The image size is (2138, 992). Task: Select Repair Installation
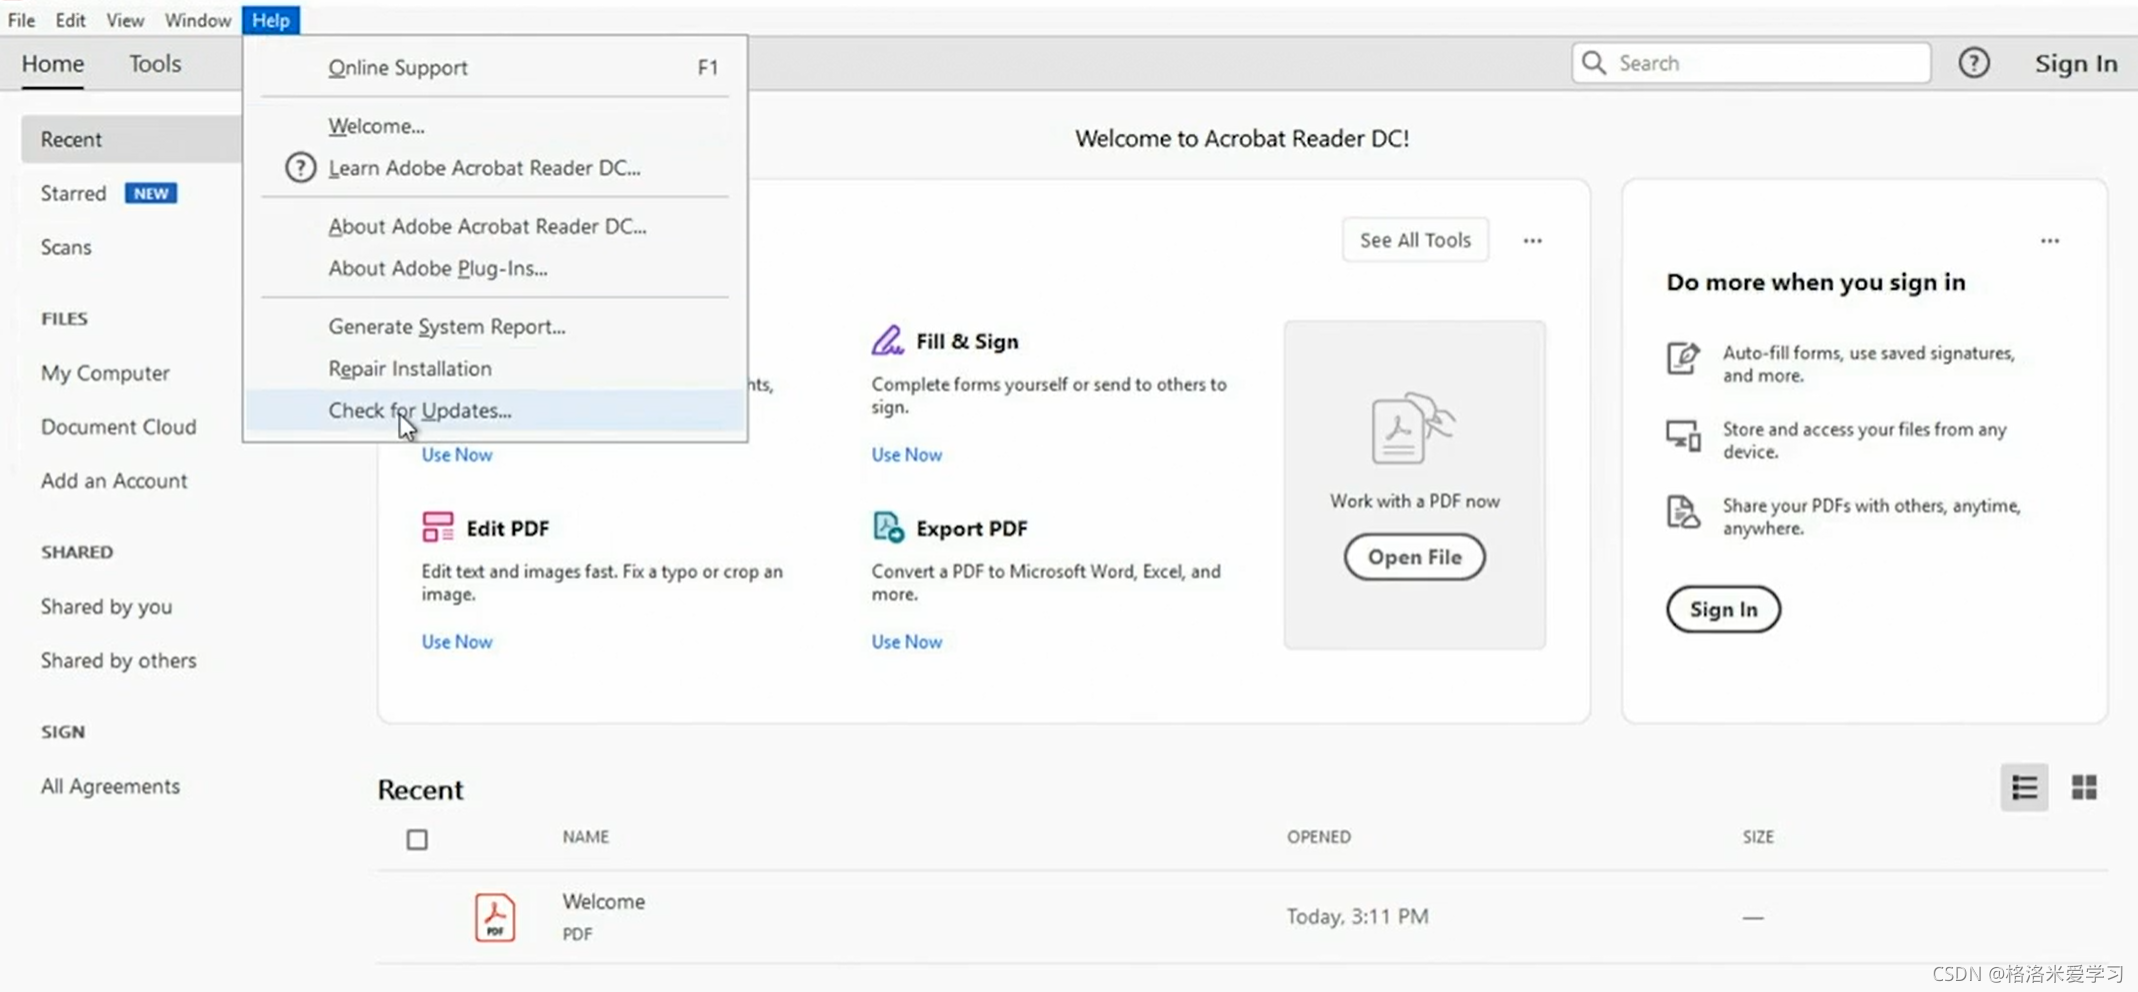point(495,368)
